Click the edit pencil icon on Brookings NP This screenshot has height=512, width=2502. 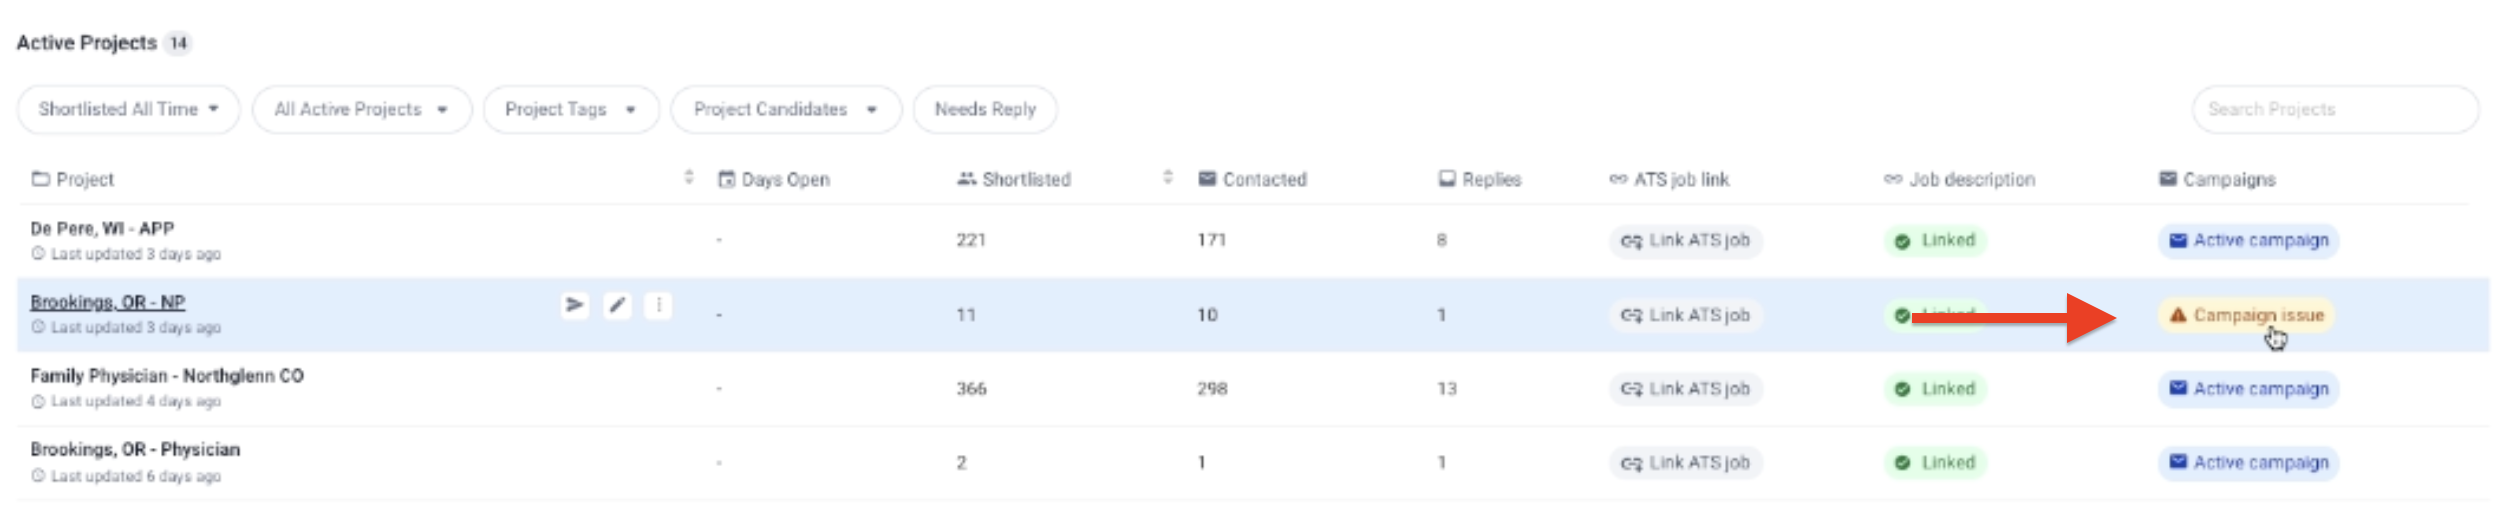coord(617,304)
